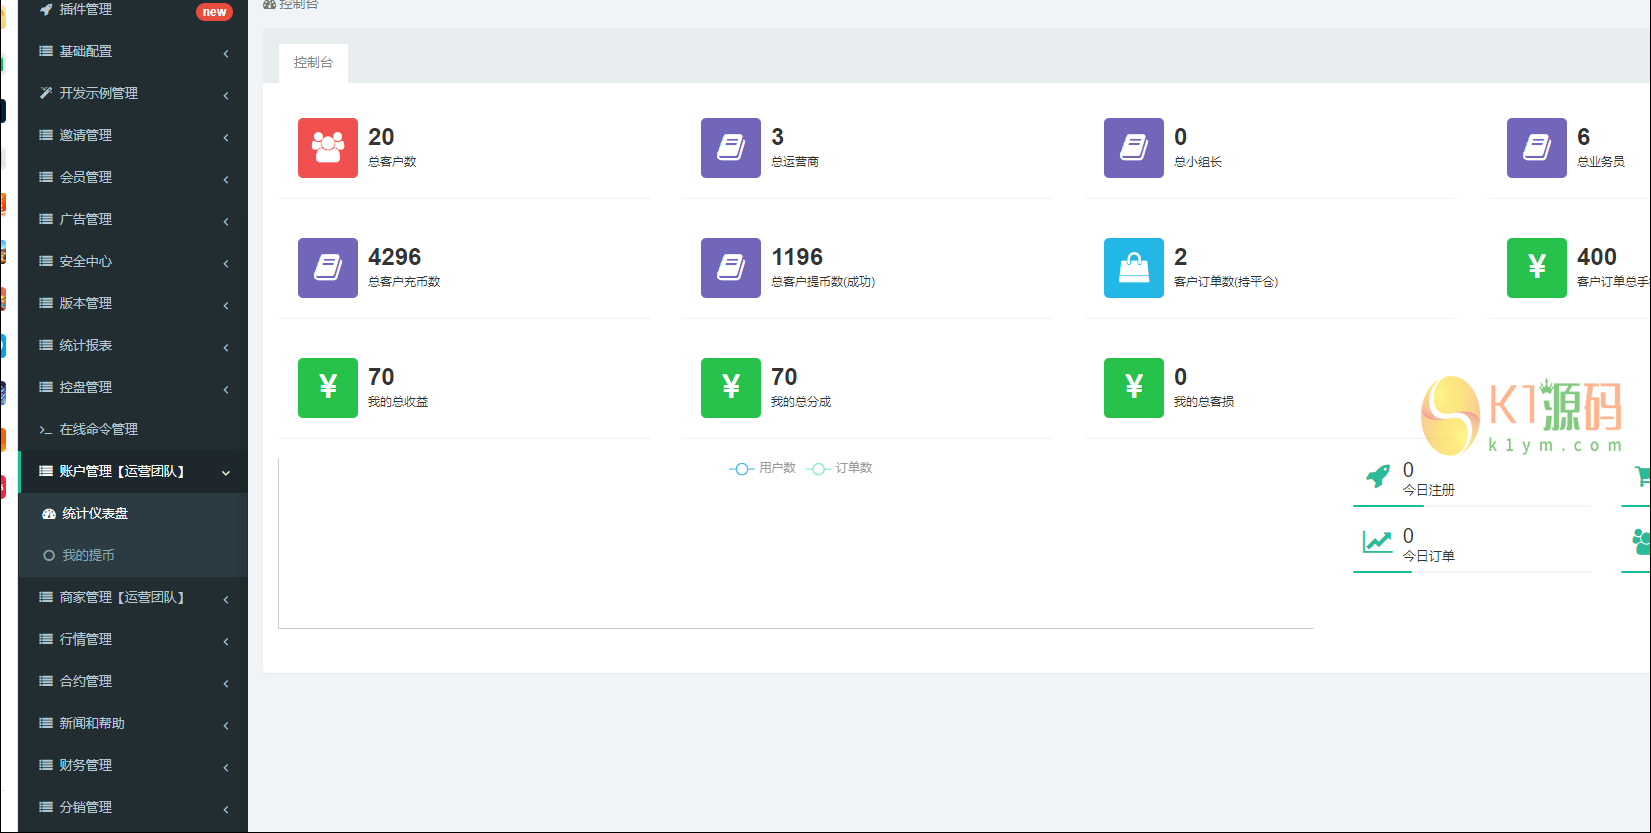Select 合约管理 in the sidebar
This screenshot has width=1651, height=833.
tap(133, 682)
